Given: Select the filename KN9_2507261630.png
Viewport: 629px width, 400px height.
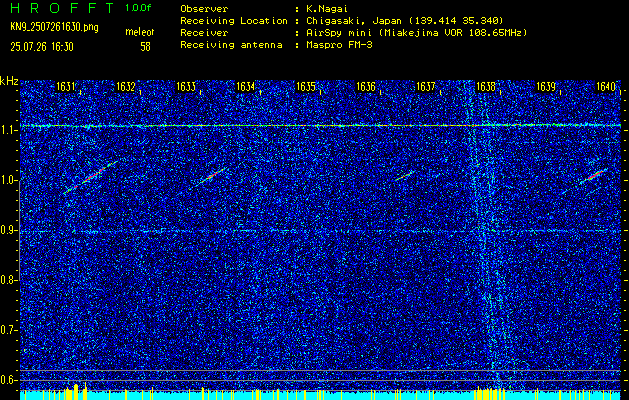Looking at the screenshot, I should [54, 27].
